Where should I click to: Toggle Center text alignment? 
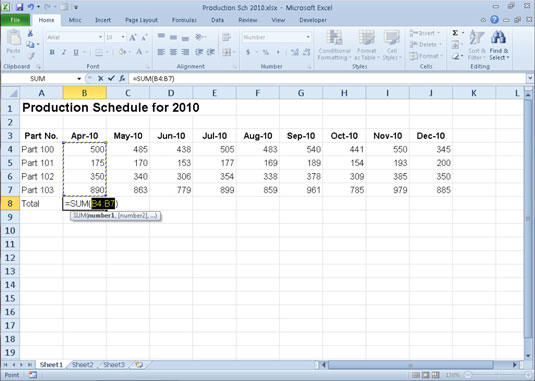(173, 52)
